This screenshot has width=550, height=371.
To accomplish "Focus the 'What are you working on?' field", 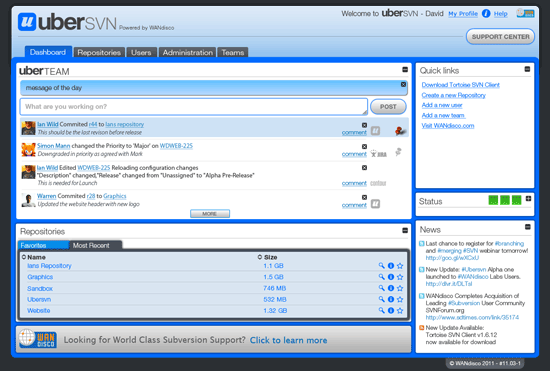I will click(194, 107).
